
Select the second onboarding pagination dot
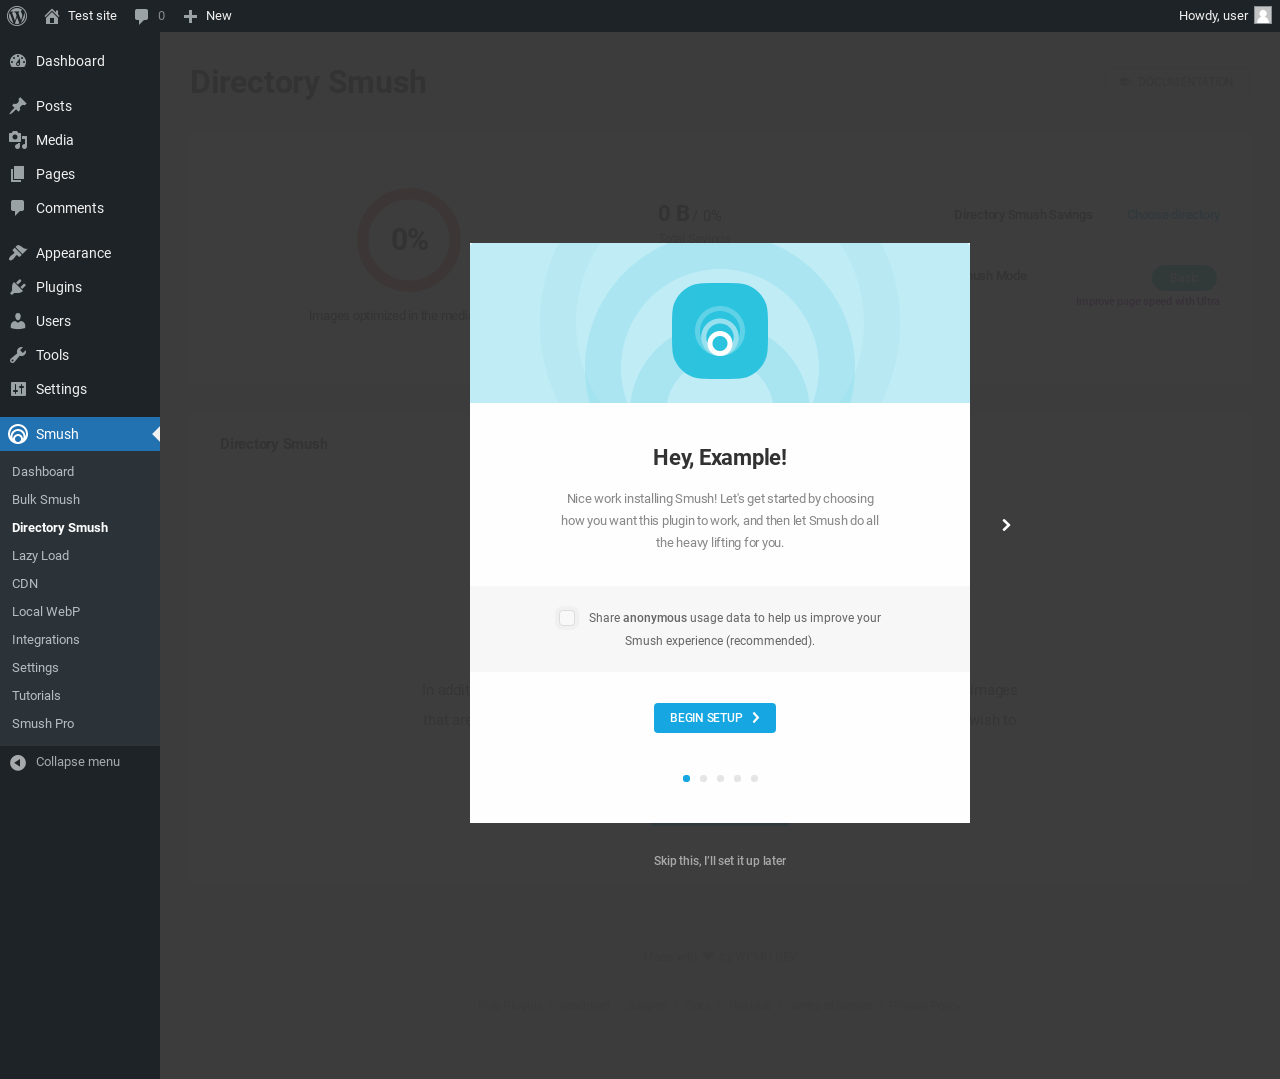pyautogui.click(x=703, y=778)
